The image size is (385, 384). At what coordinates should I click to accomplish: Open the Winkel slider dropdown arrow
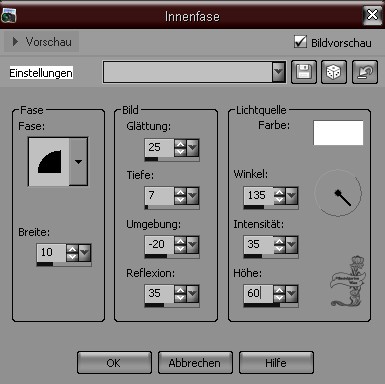292,195
